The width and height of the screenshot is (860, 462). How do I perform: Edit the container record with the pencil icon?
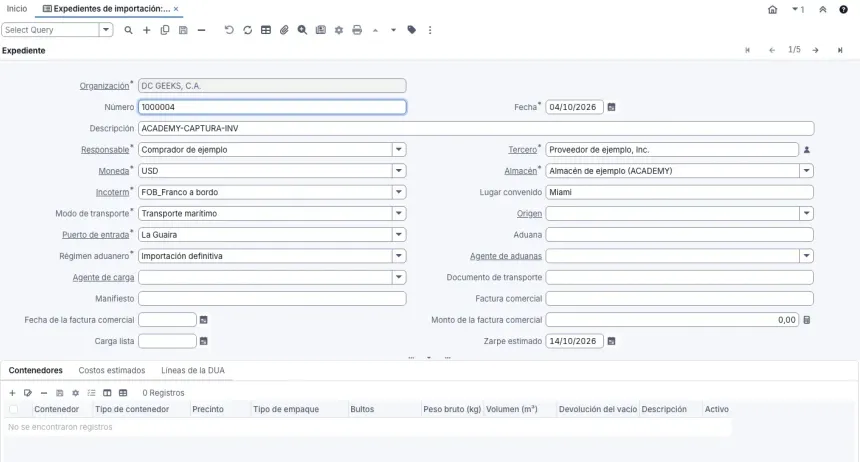[28, 393]
